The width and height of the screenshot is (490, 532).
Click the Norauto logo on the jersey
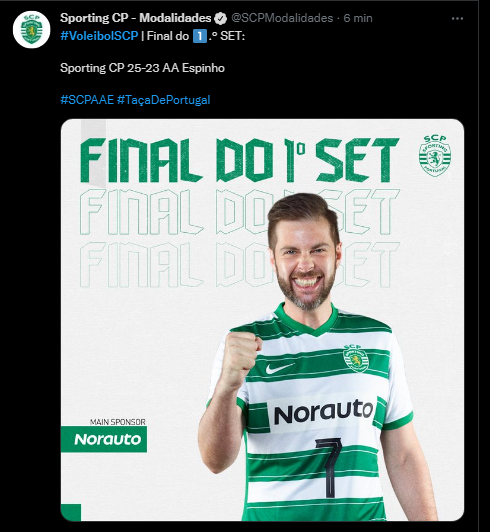(324, 412)
